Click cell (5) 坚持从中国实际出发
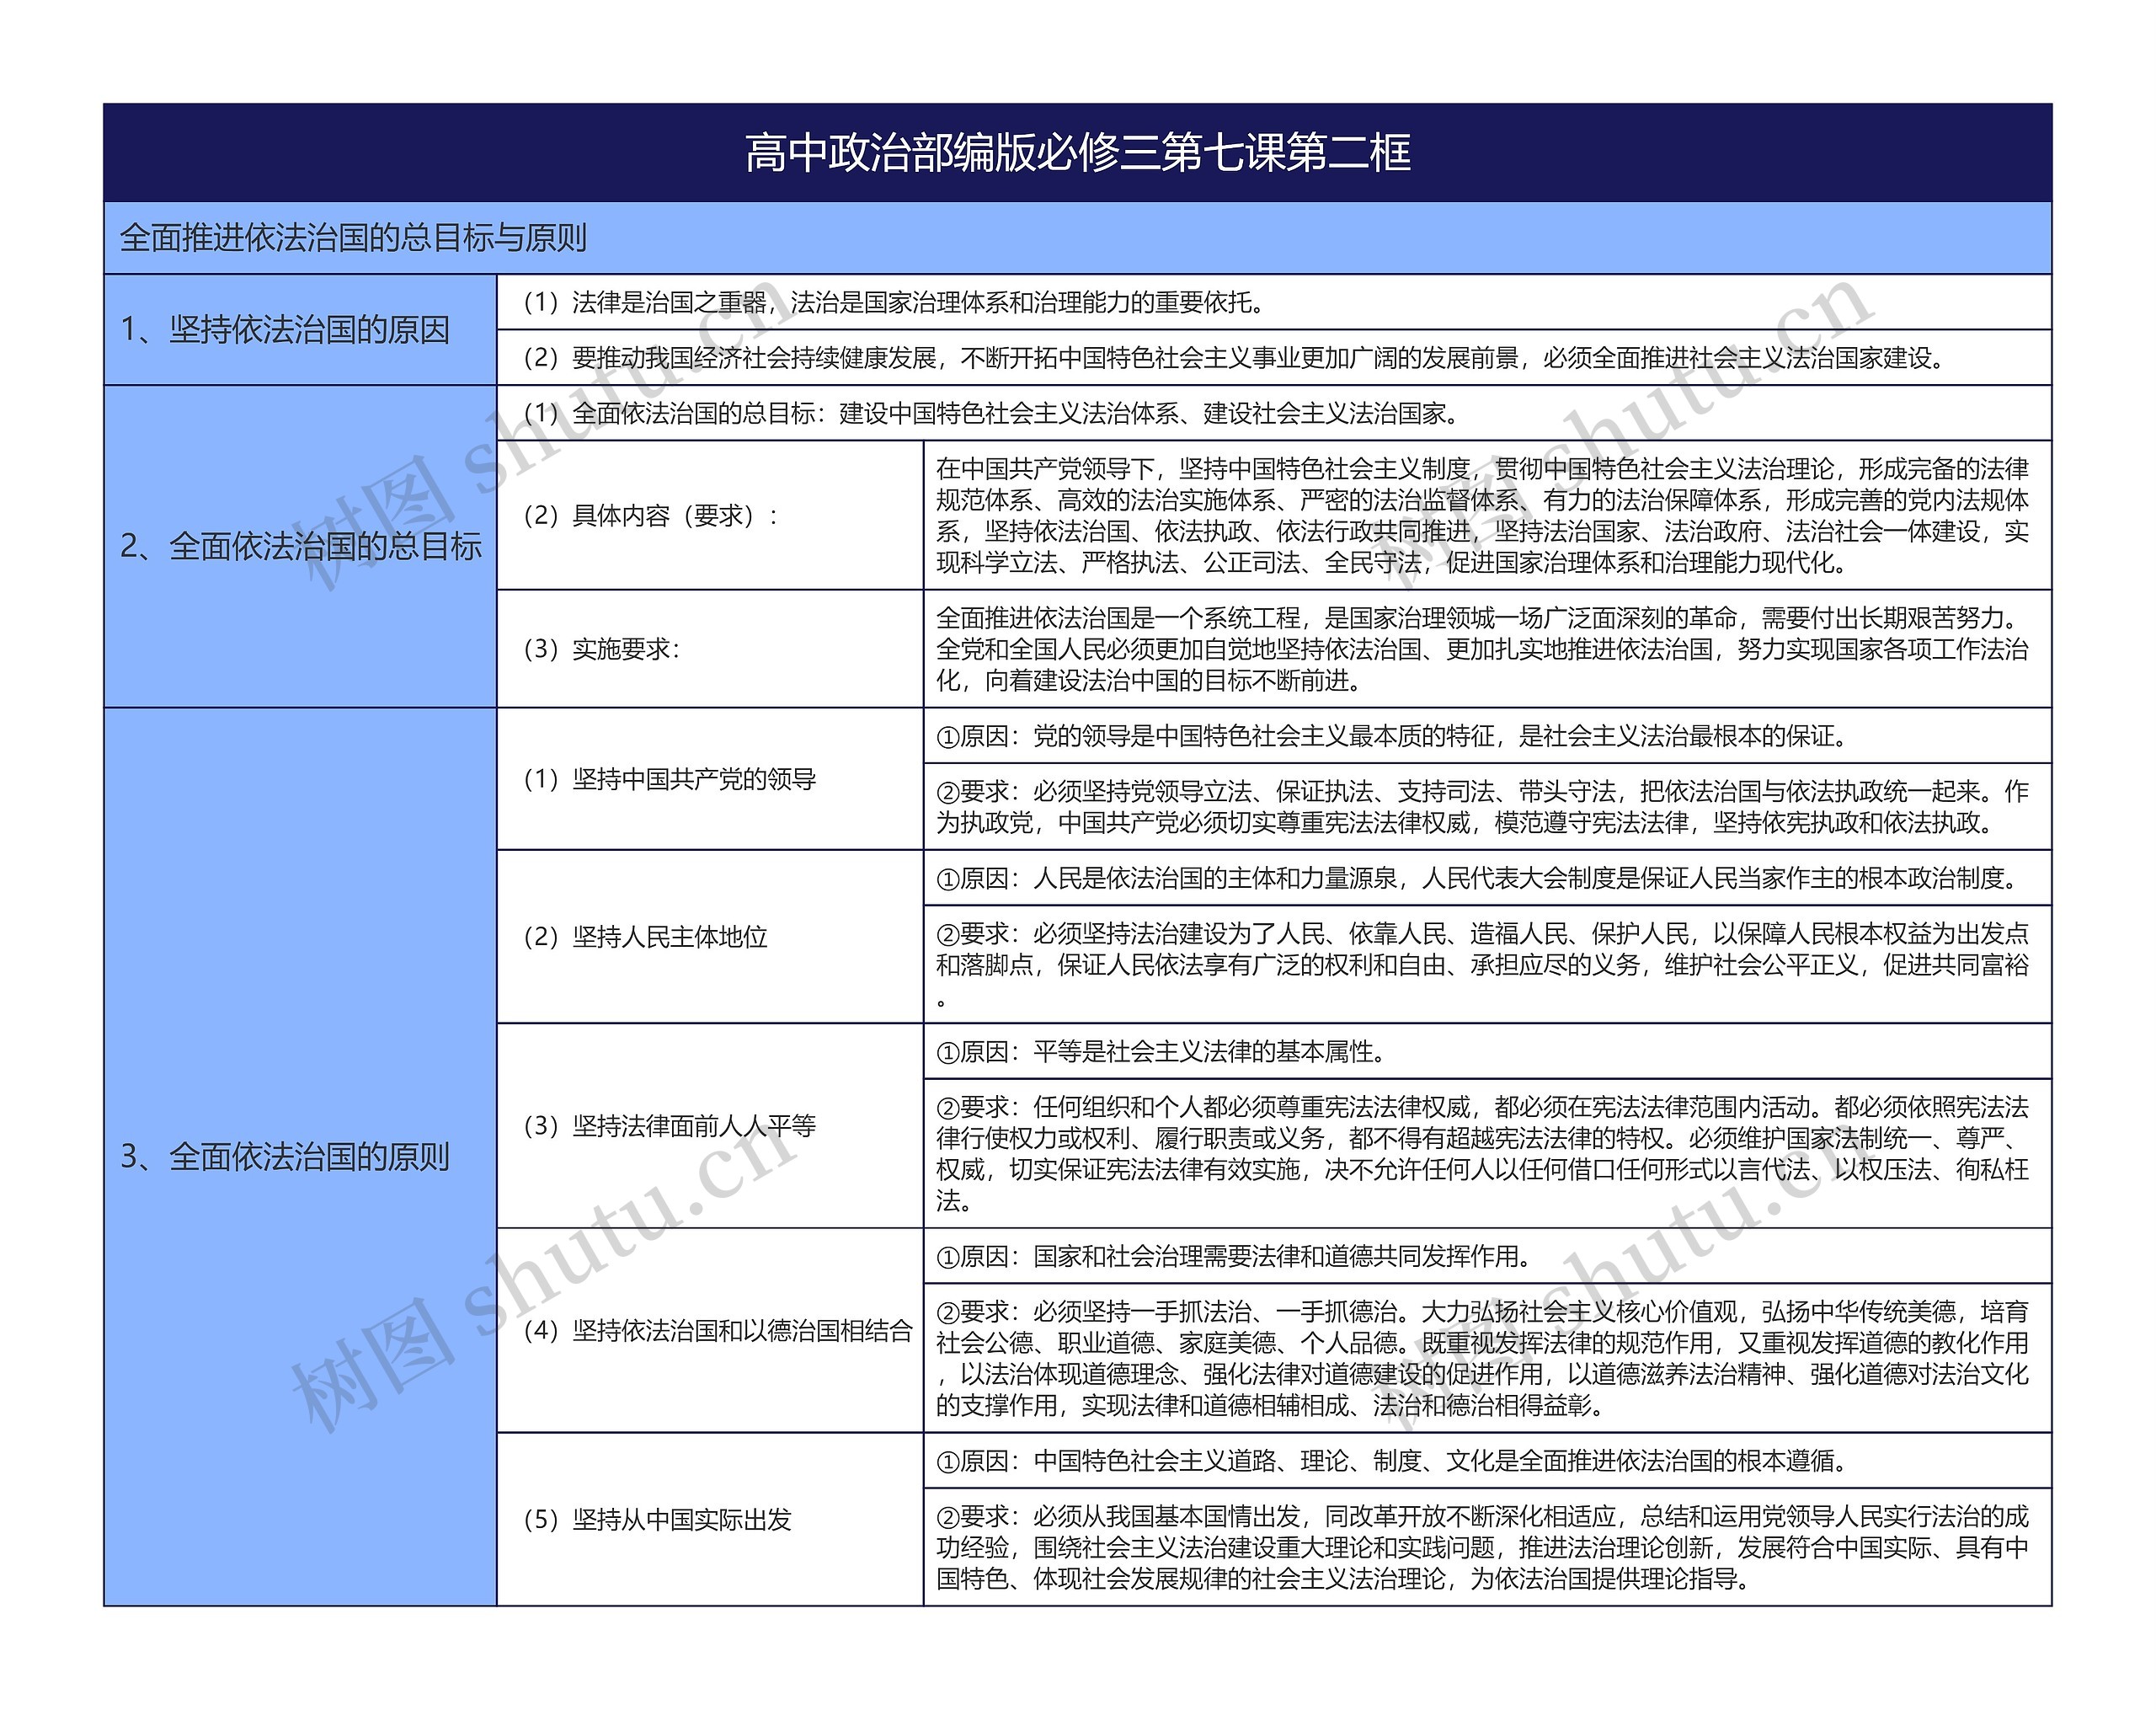Image resolution: width=2156 pixels, height=1710 pixels. pyautogui.click(x=658, y=1520)
